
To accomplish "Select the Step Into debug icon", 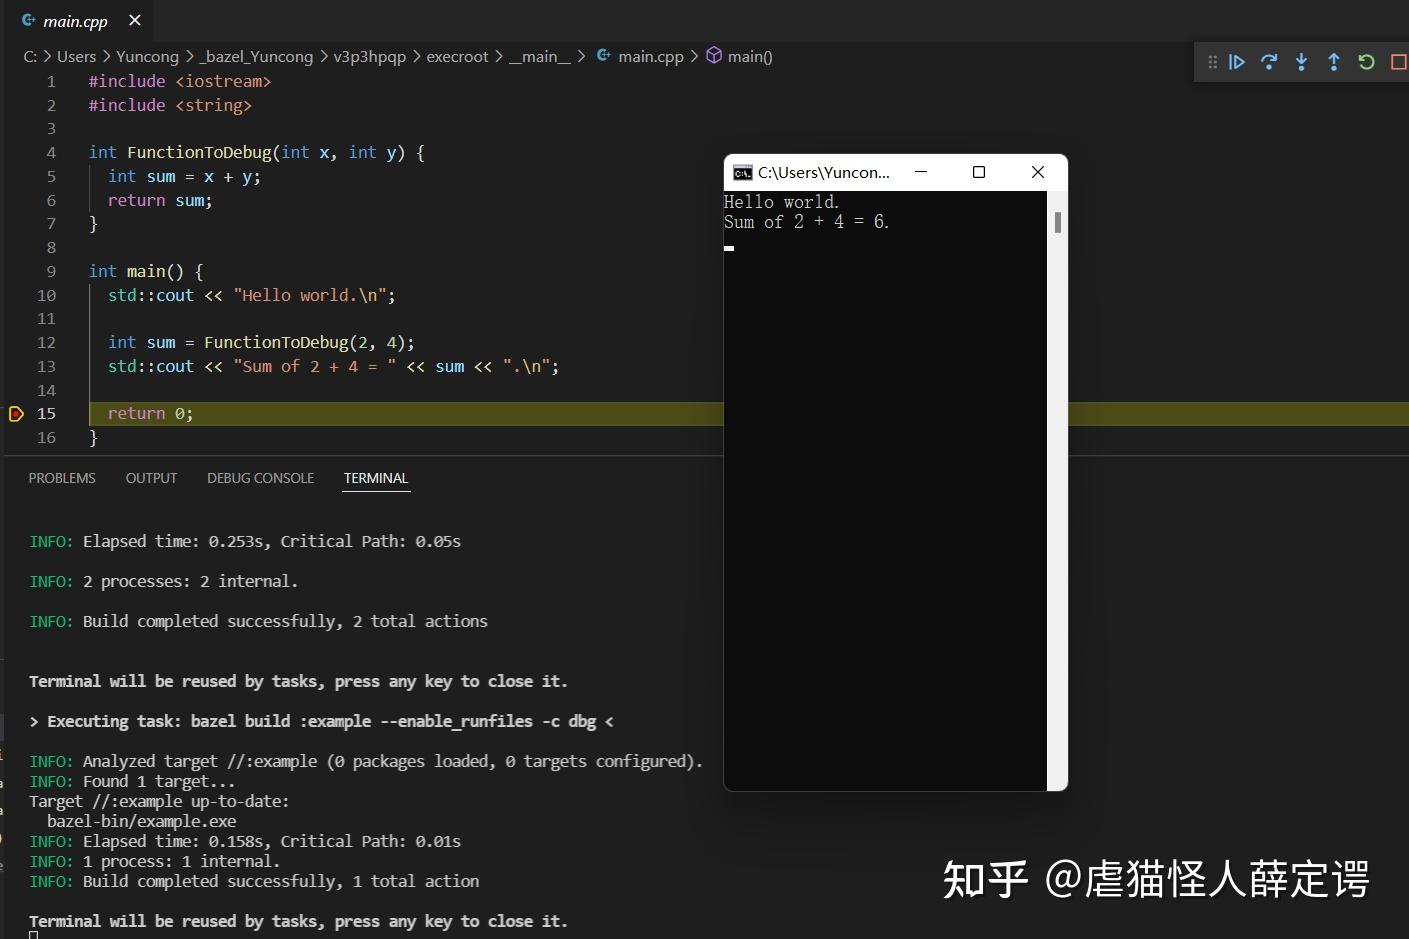I will click(x=1301, y=61).
